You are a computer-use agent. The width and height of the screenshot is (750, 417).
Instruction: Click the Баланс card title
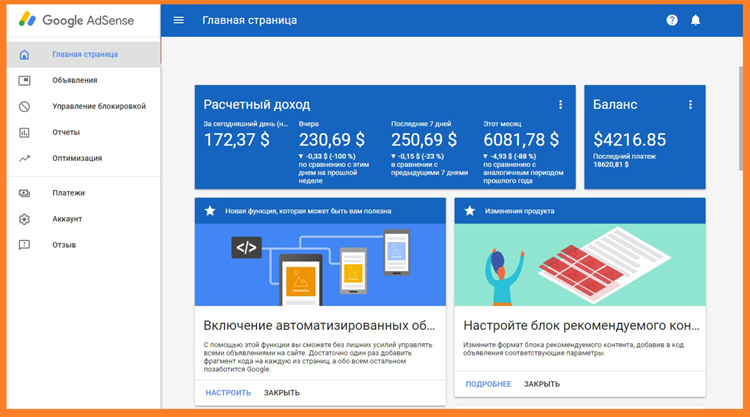tap(615, 104)
